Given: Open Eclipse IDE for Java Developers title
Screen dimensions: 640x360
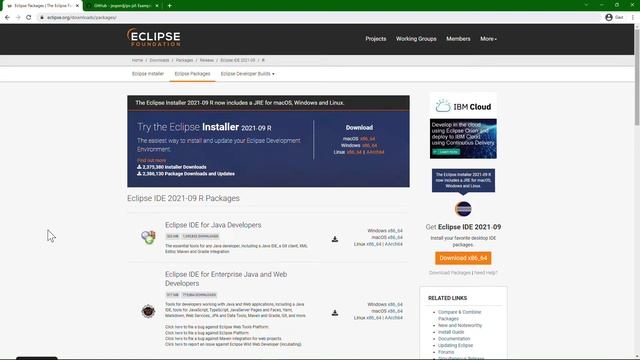Looking at the screenshot, I should click(x=213, y=225).
